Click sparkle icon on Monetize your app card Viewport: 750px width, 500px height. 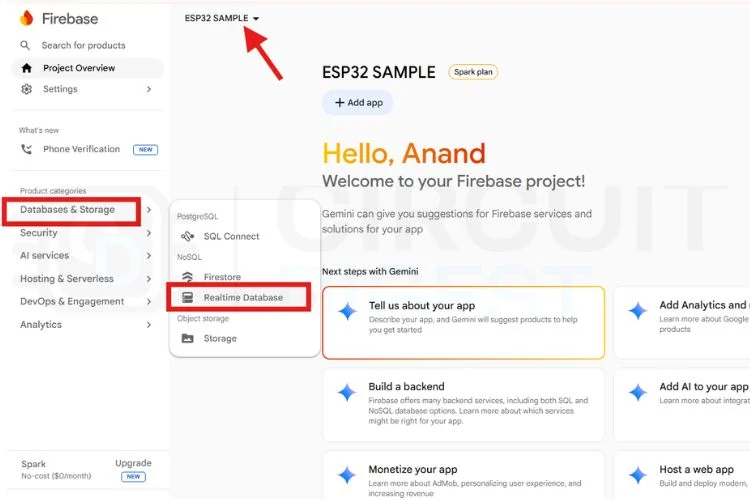(347, 475)
